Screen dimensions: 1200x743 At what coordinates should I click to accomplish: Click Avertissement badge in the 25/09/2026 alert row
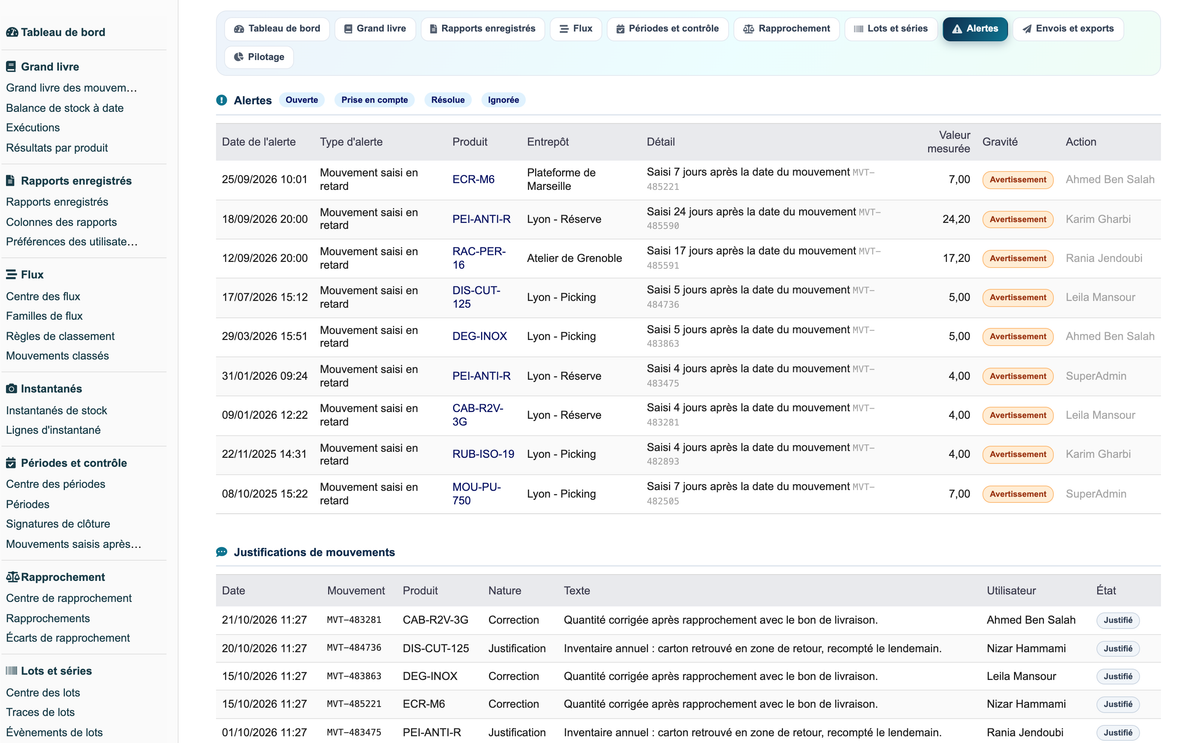pyautogui.click(x=1018, y=180)
